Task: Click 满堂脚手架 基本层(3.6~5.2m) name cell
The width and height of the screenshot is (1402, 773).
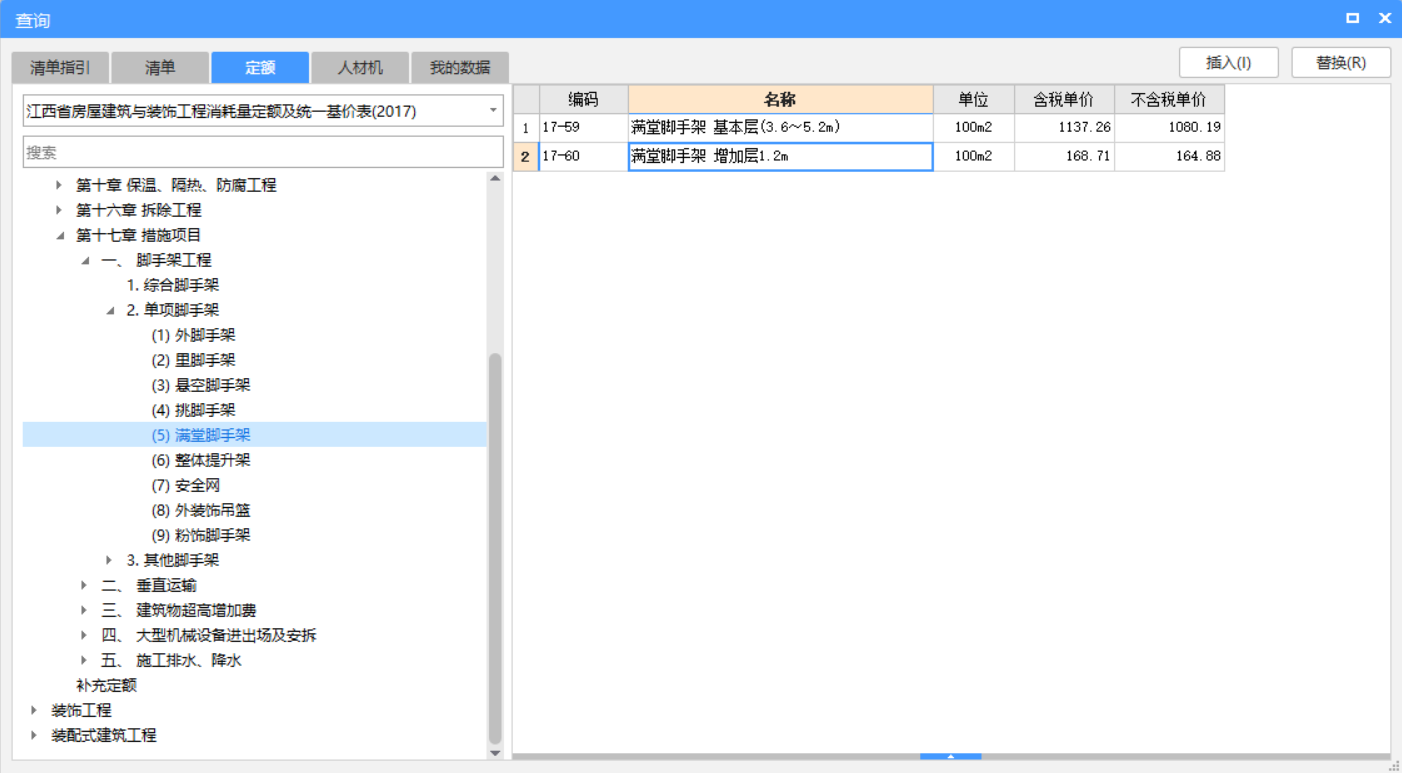Action: 780,128
